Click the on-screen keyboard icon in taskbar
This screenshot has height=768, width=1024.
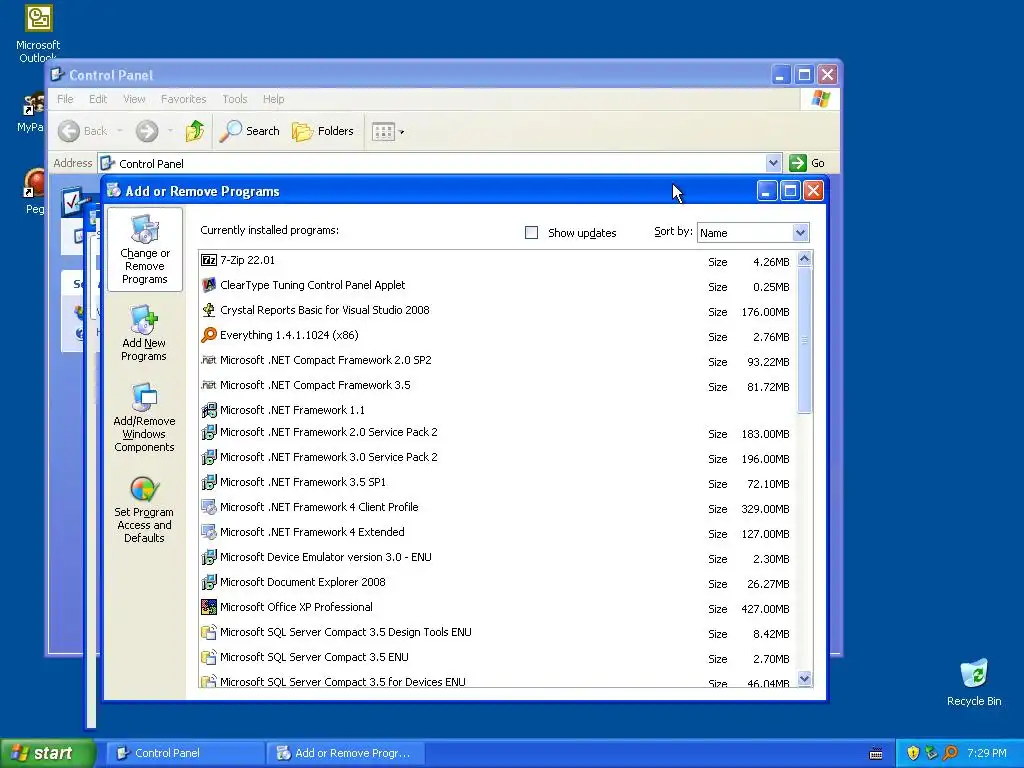876,754
